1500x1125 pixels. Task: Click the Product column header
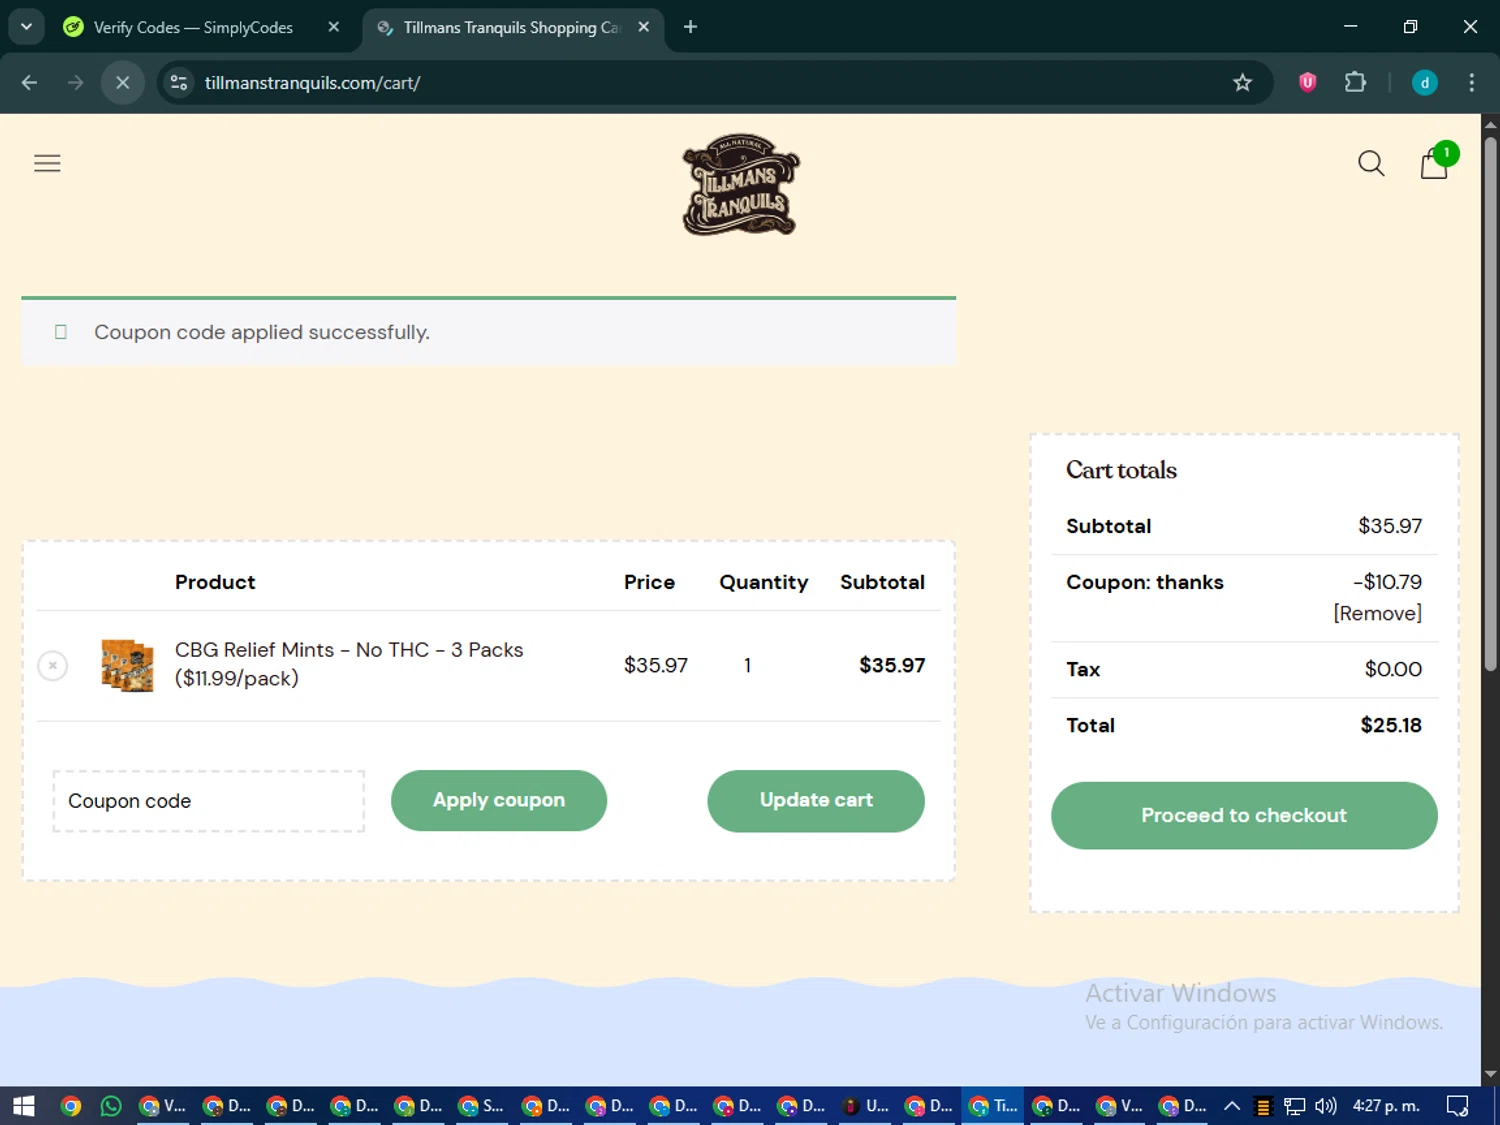coord(215,582)
